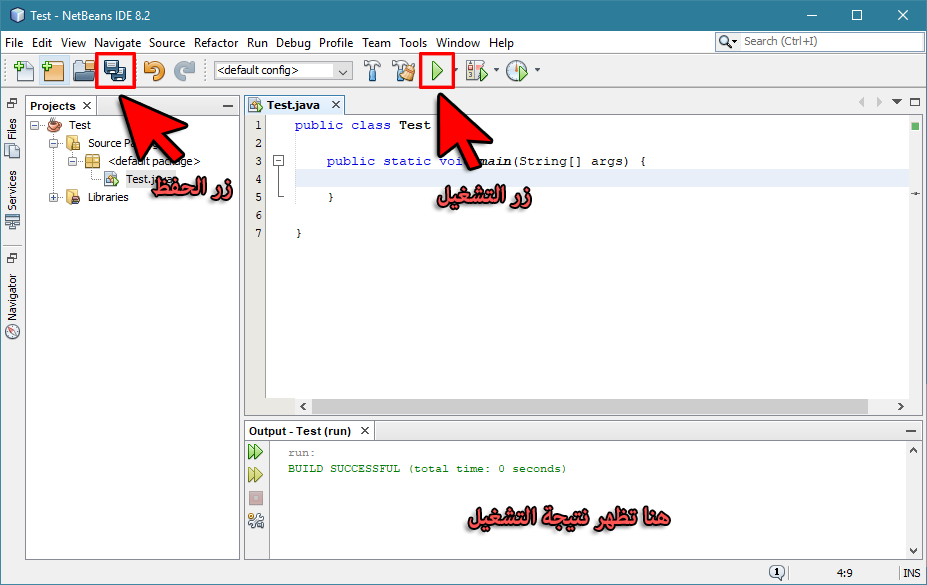Collapse the Source Packages node

53,143
